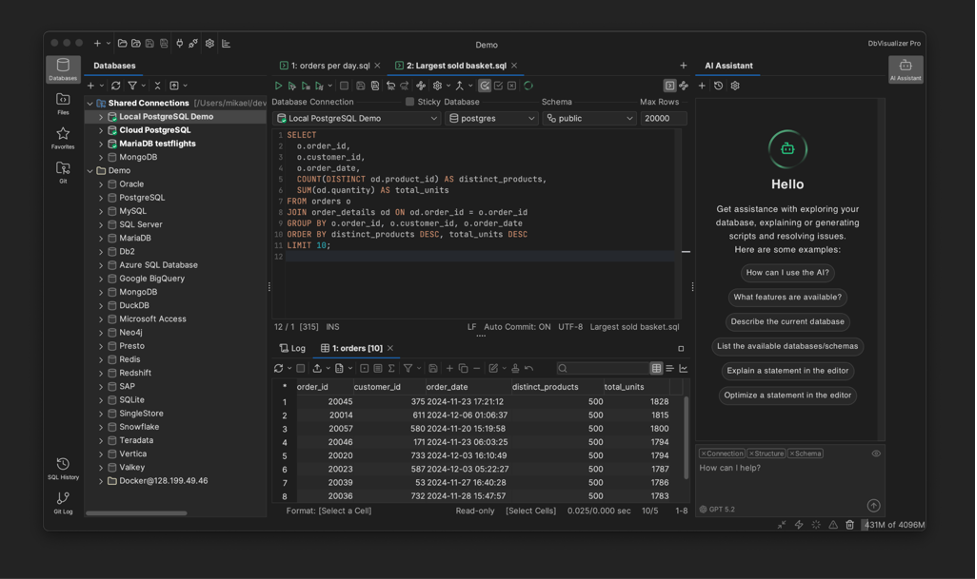Select the export icon above the result grid
Screen dimensions: 977x579
317,368
